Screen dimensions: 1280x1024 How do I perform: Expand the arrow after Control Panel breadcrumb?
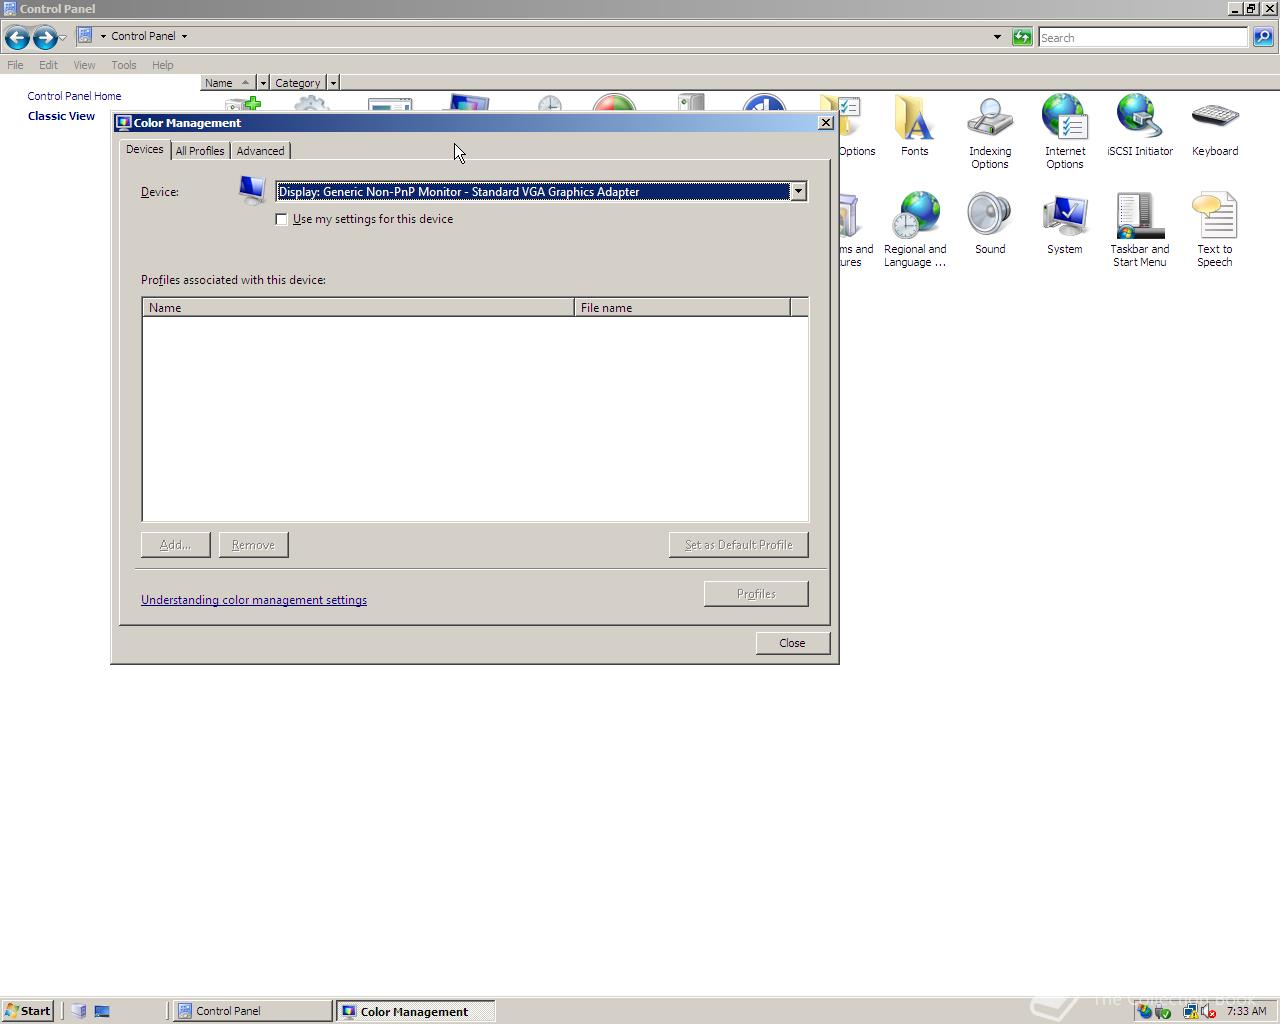[184, 36]
